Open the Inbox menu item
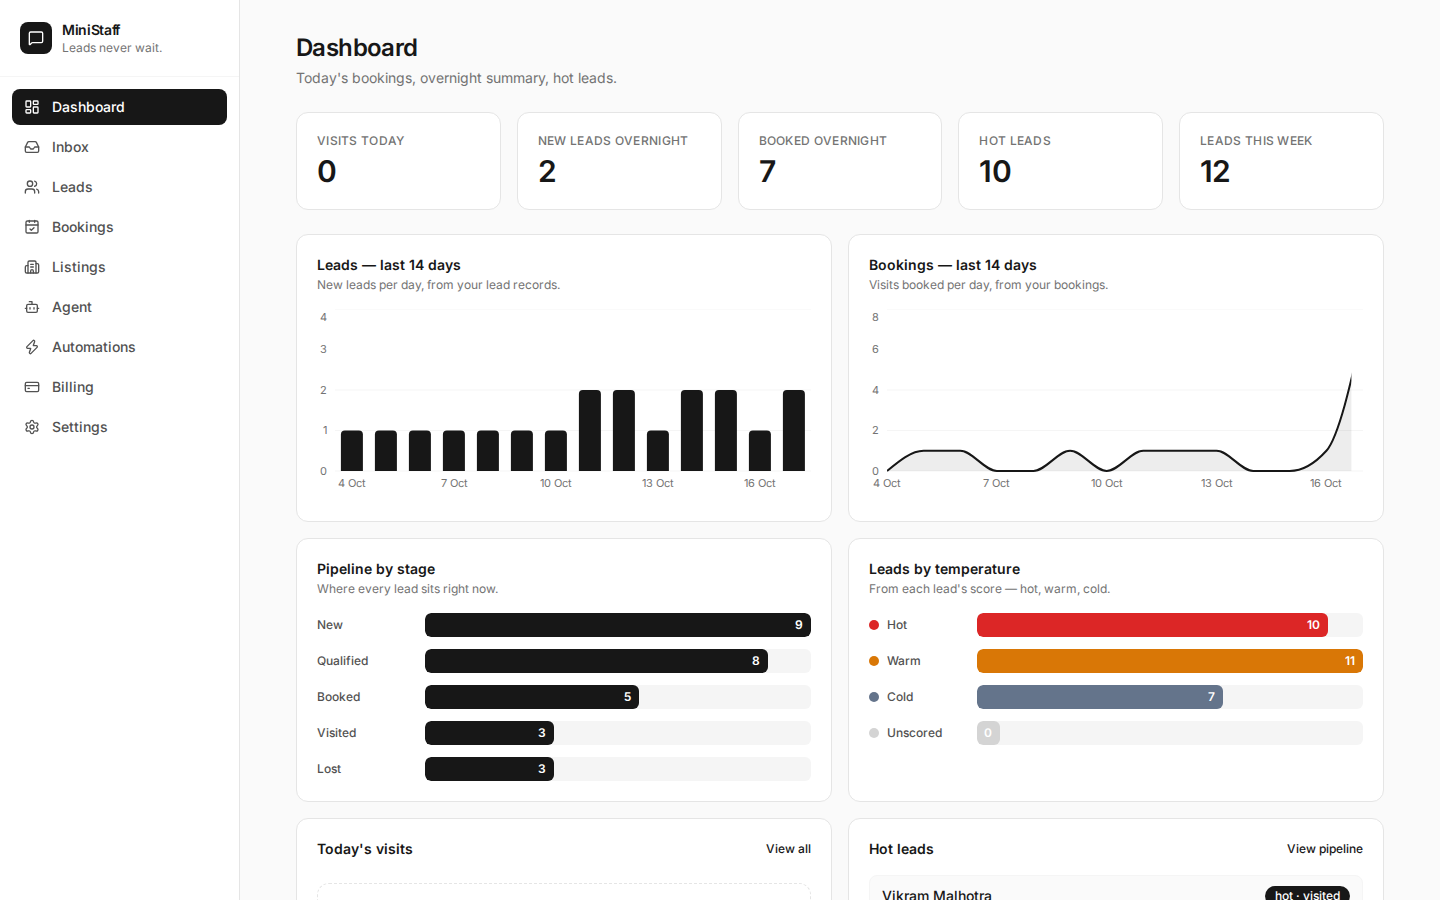This screenshot has width=1440, height=900. 119,147
